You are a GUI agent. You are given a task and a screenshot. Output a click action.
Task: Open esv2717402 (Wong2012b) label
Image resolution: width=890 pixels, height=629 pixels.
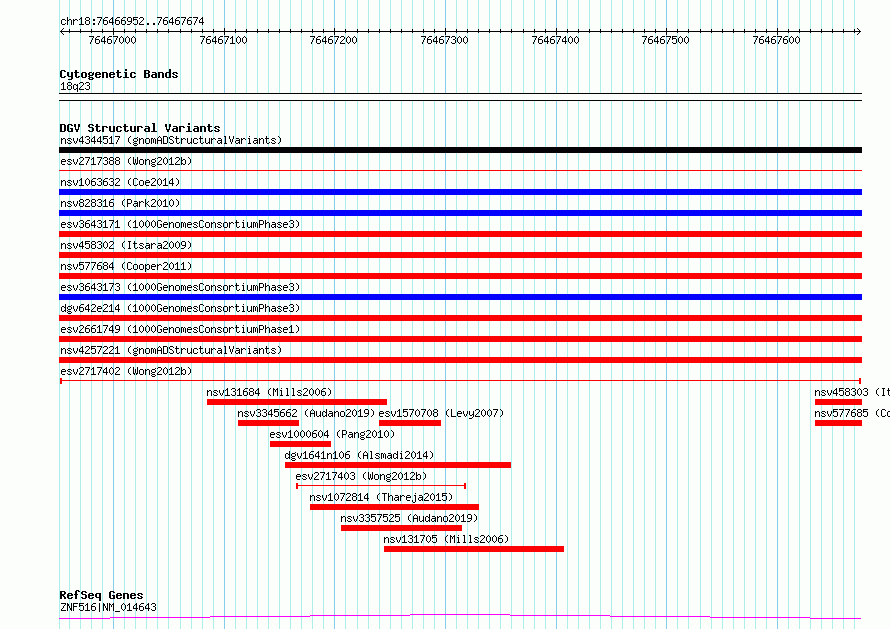point(126,371)
